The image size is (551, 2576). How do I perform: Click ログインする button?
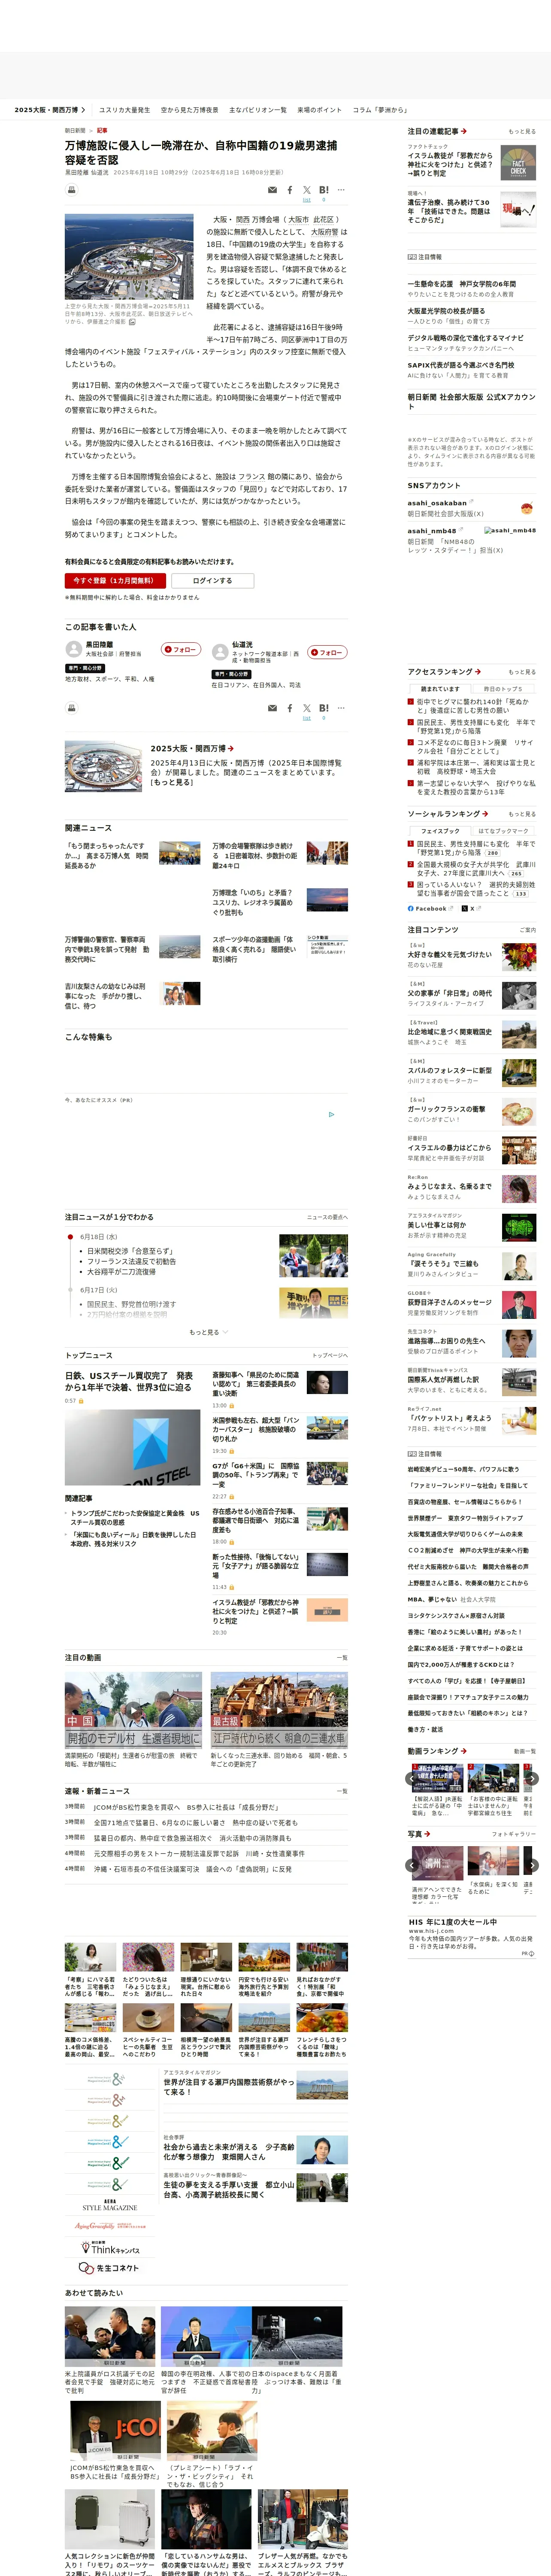coord(212,581)
